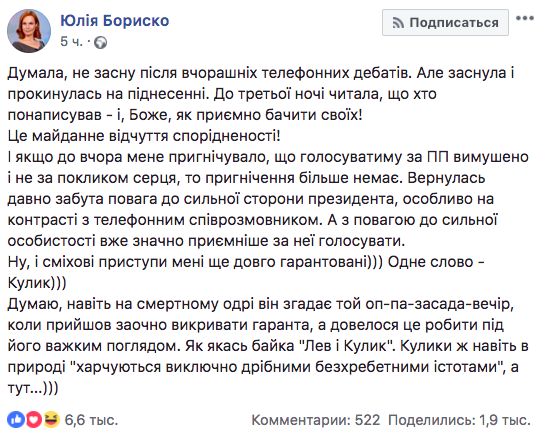Viewport: 540px width, 435px height.
Task: Open Поделились: 1,9 тыс. shares list
Action: pyautogui.click(x=459, y=420)
